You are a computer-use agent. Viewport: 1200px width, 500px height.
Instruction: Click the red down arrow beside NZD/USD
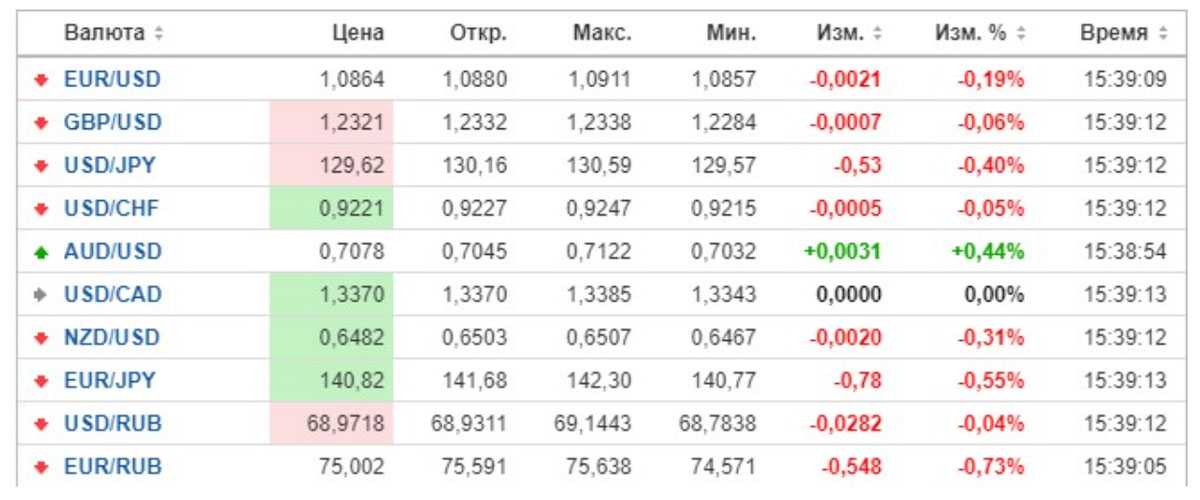41,338
